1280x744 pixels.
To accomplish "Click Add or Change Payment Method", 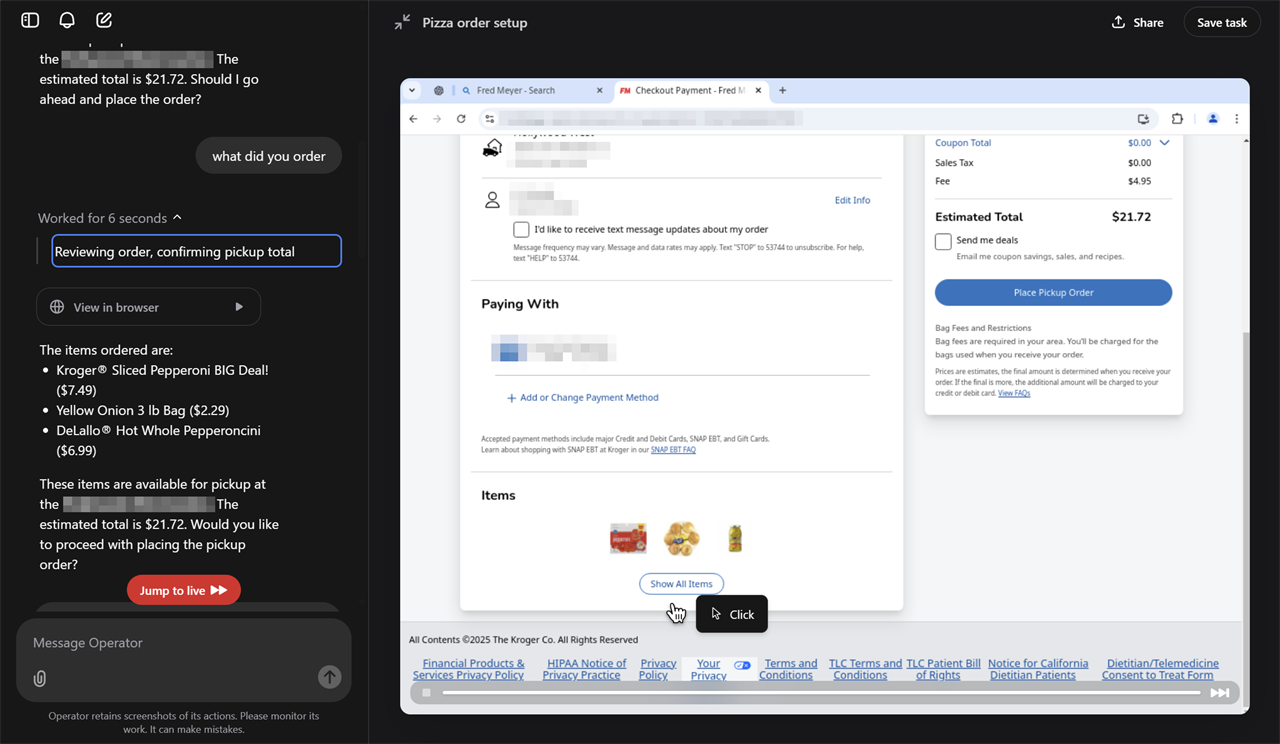I will (x=583, y=398).
